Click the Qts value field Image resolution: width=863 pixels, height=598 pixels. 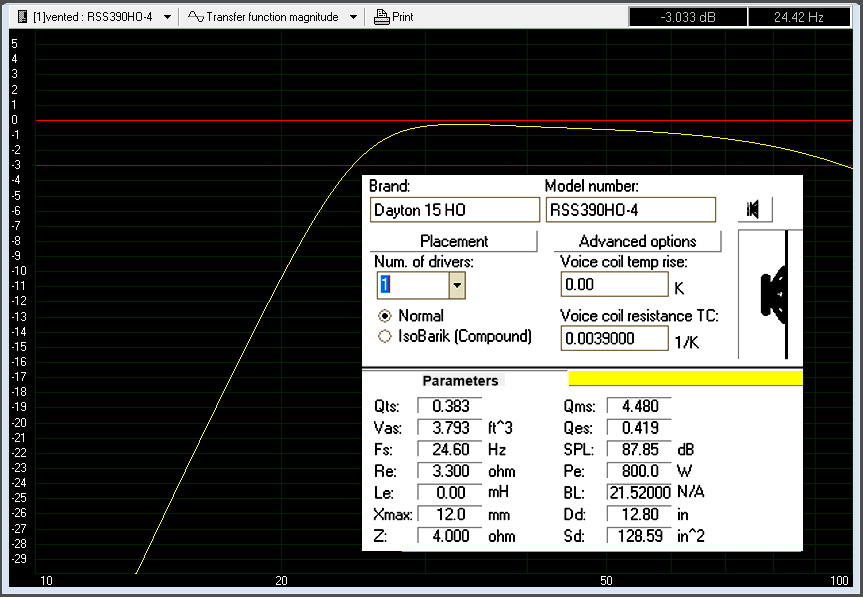(x=450, y=406)
